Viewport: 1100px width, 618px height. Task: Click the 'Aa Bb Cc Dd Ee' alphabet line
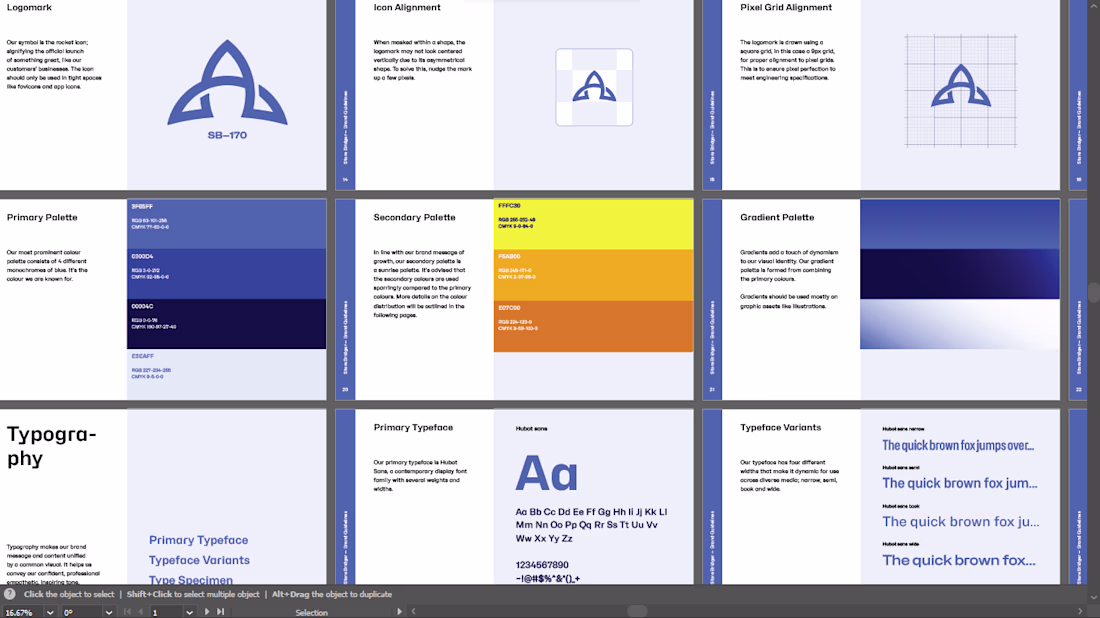(591, 512)
